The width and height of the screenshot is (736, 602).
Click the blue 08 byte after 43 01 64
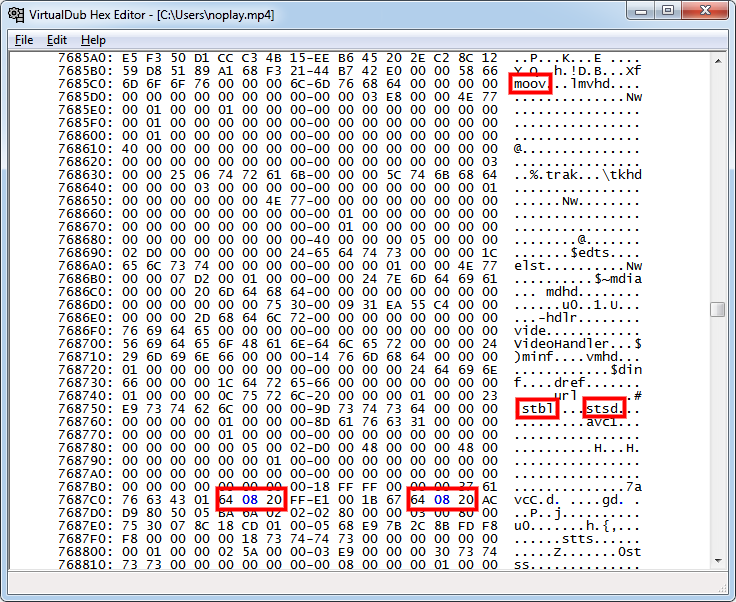250,500
